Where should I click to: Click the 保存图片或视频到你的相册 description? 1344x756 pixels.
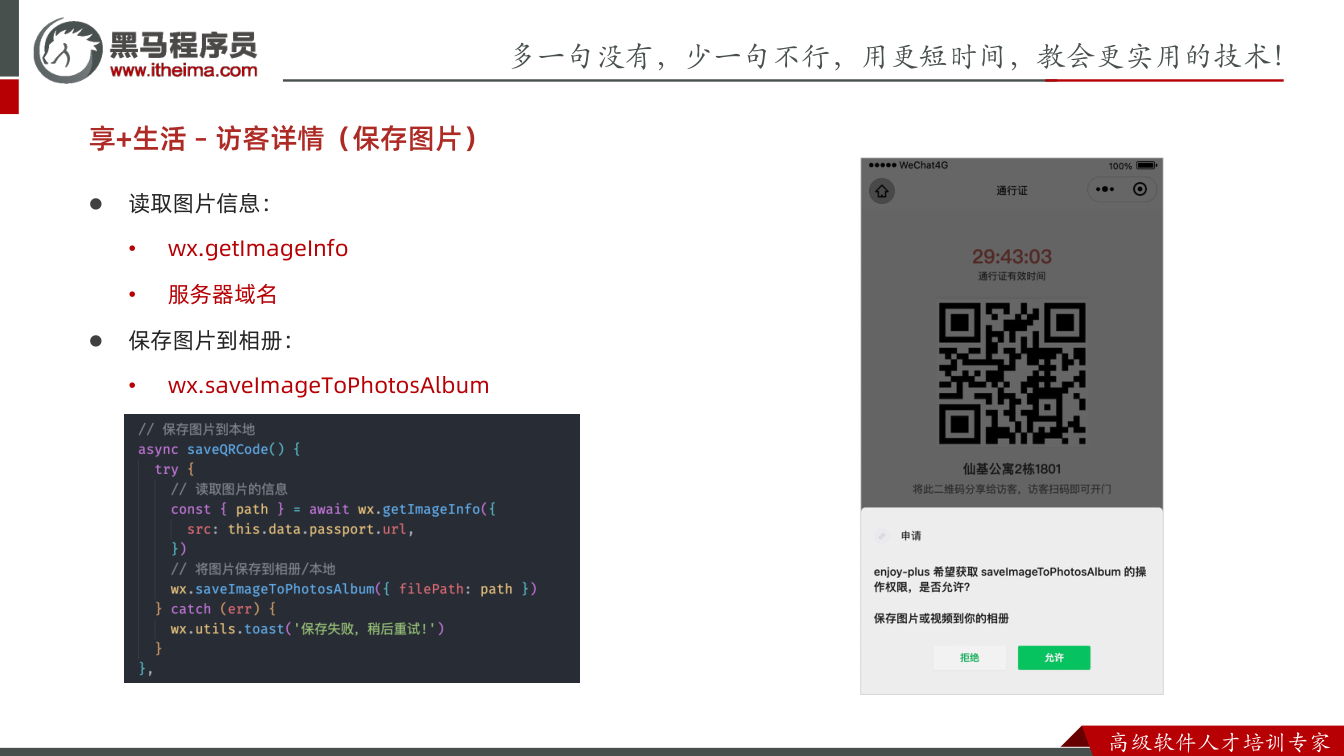click(941, 619)
